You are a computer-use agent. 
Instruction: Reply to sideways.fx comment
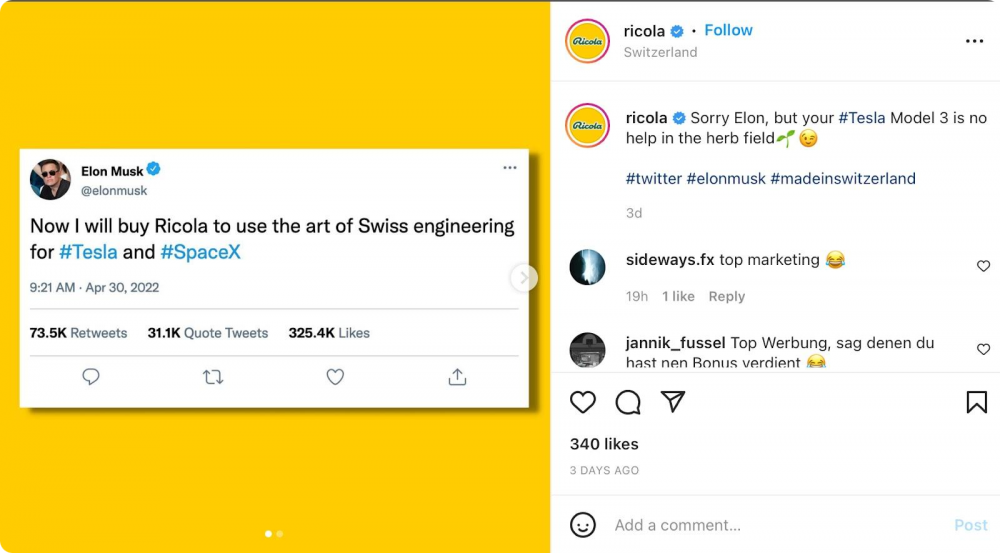coord(726,297)
